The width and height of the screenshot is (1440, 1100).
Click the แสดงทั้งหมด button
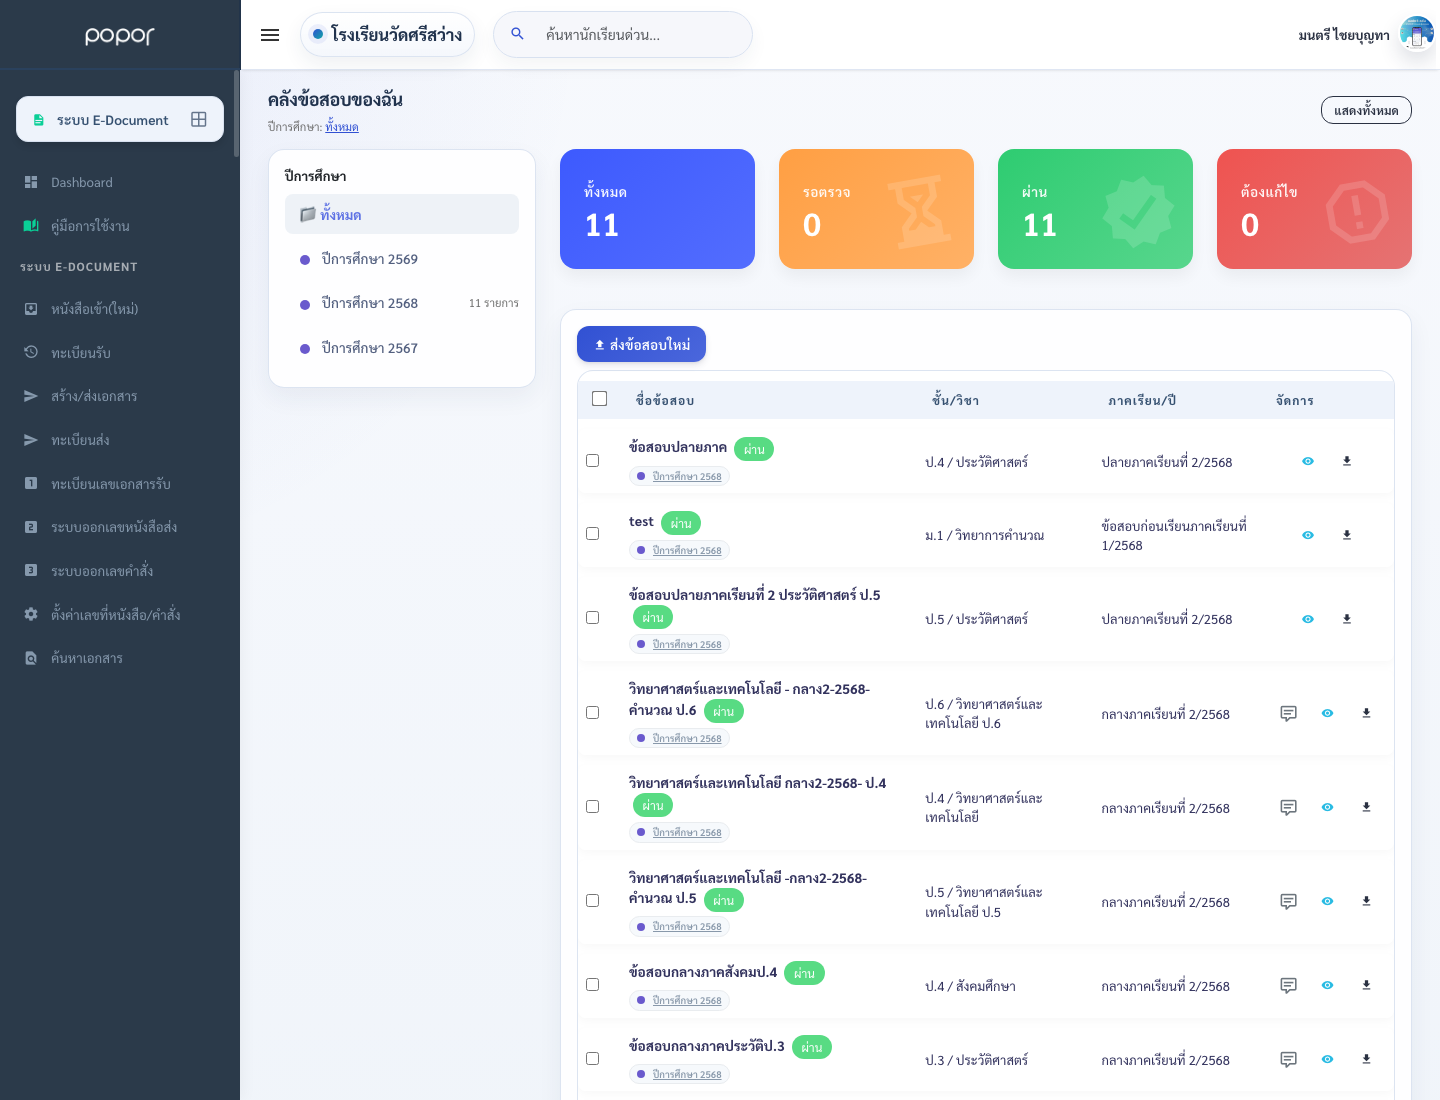1366,110
